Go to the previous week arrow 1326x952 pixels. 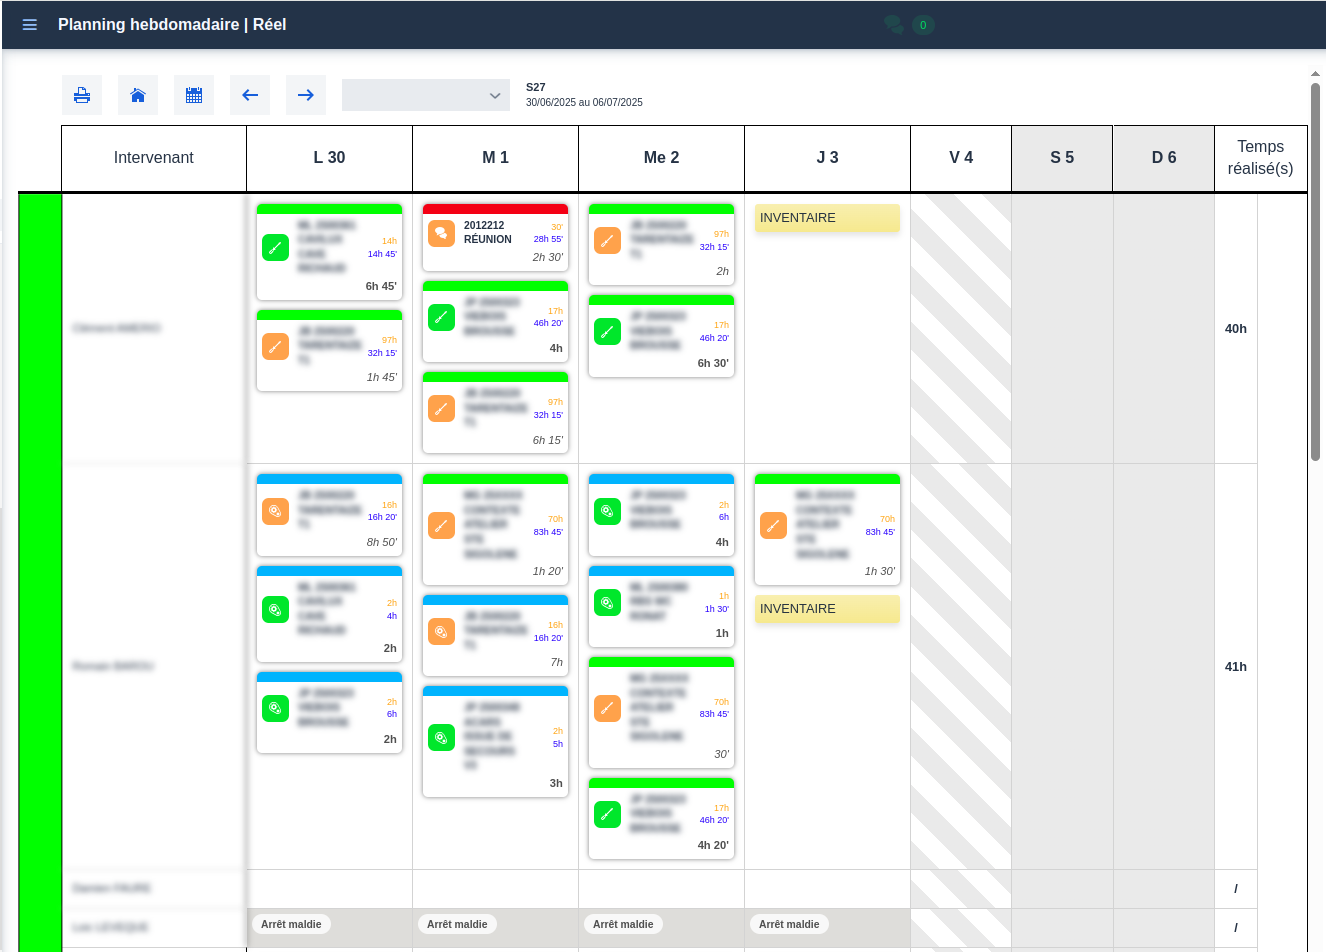point(249,94)
